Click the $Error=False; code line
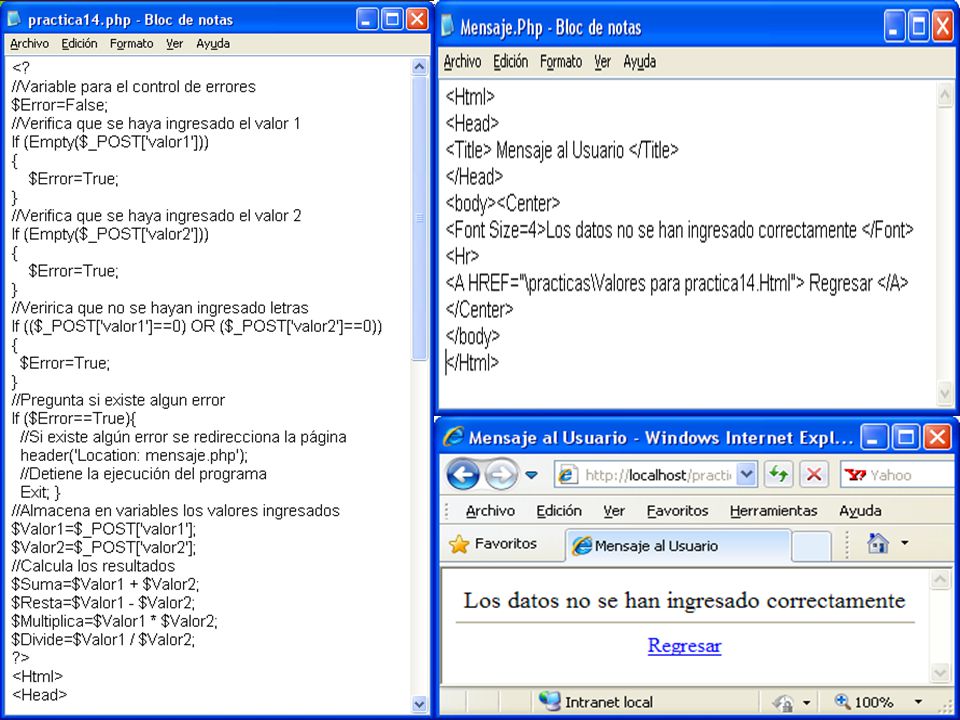 [x=59, y=105]
